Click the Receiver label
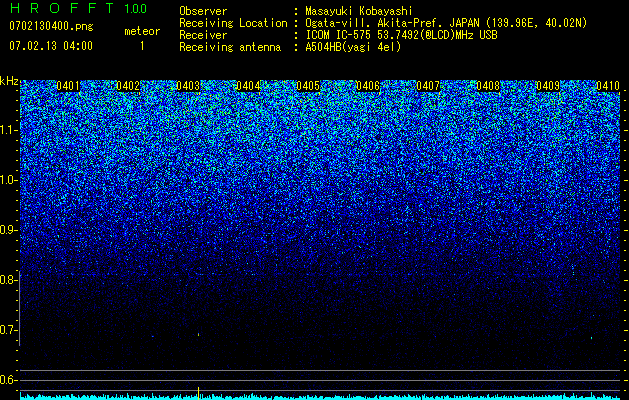 coord(203,35)
